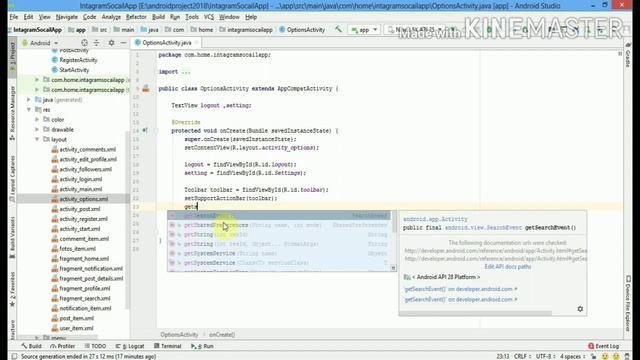The height and width of the screenshot is (360, 640).
Task: Open activity_login.xml file
Action: [x=81, y=179]
